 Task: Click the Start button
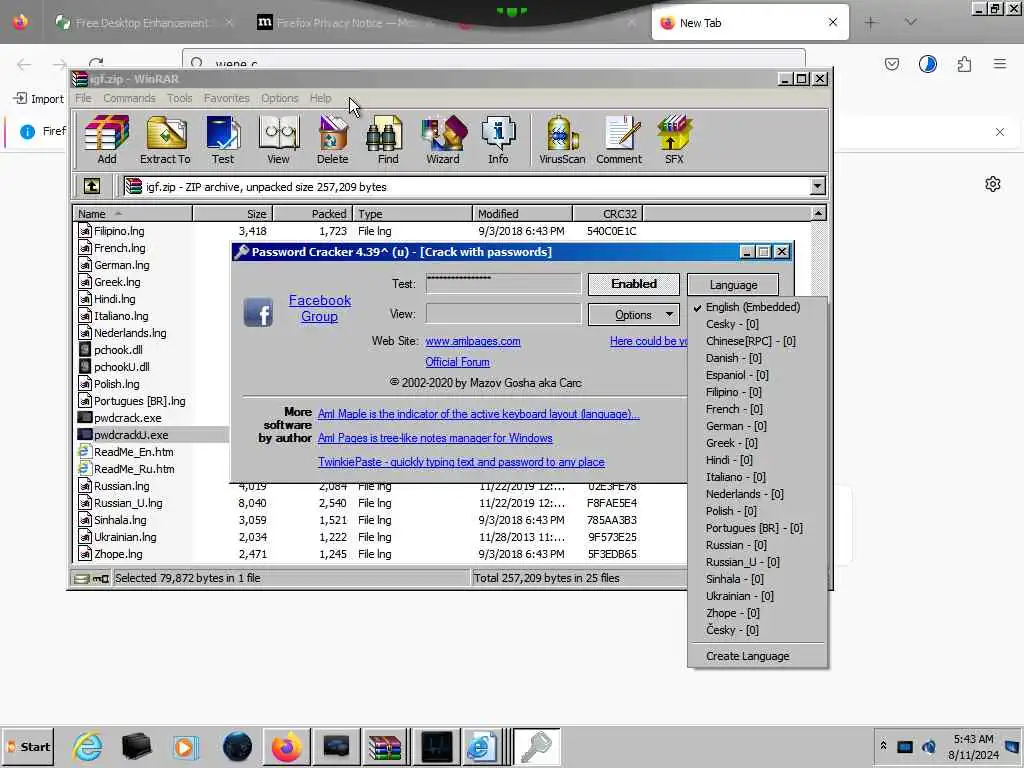click(29, 746)
